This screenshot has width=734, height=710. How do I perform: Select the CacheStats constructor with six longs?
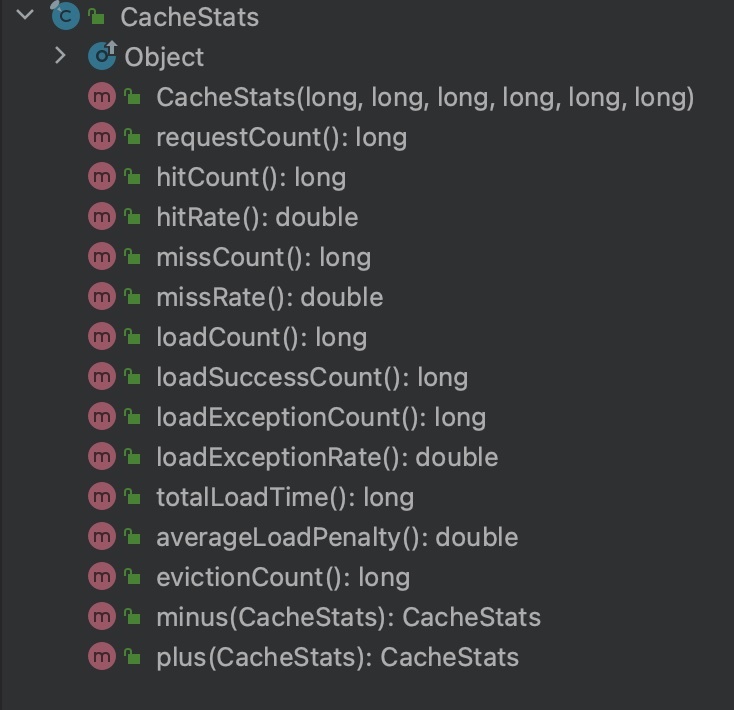pyautogui.click(x=425, y=97)
